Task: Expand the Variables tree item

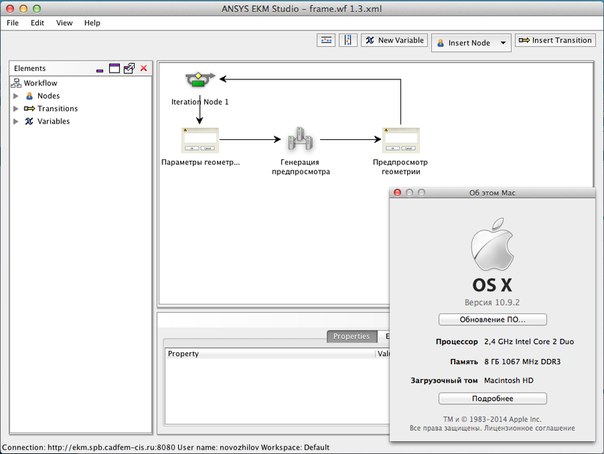Action: (16, 122)
